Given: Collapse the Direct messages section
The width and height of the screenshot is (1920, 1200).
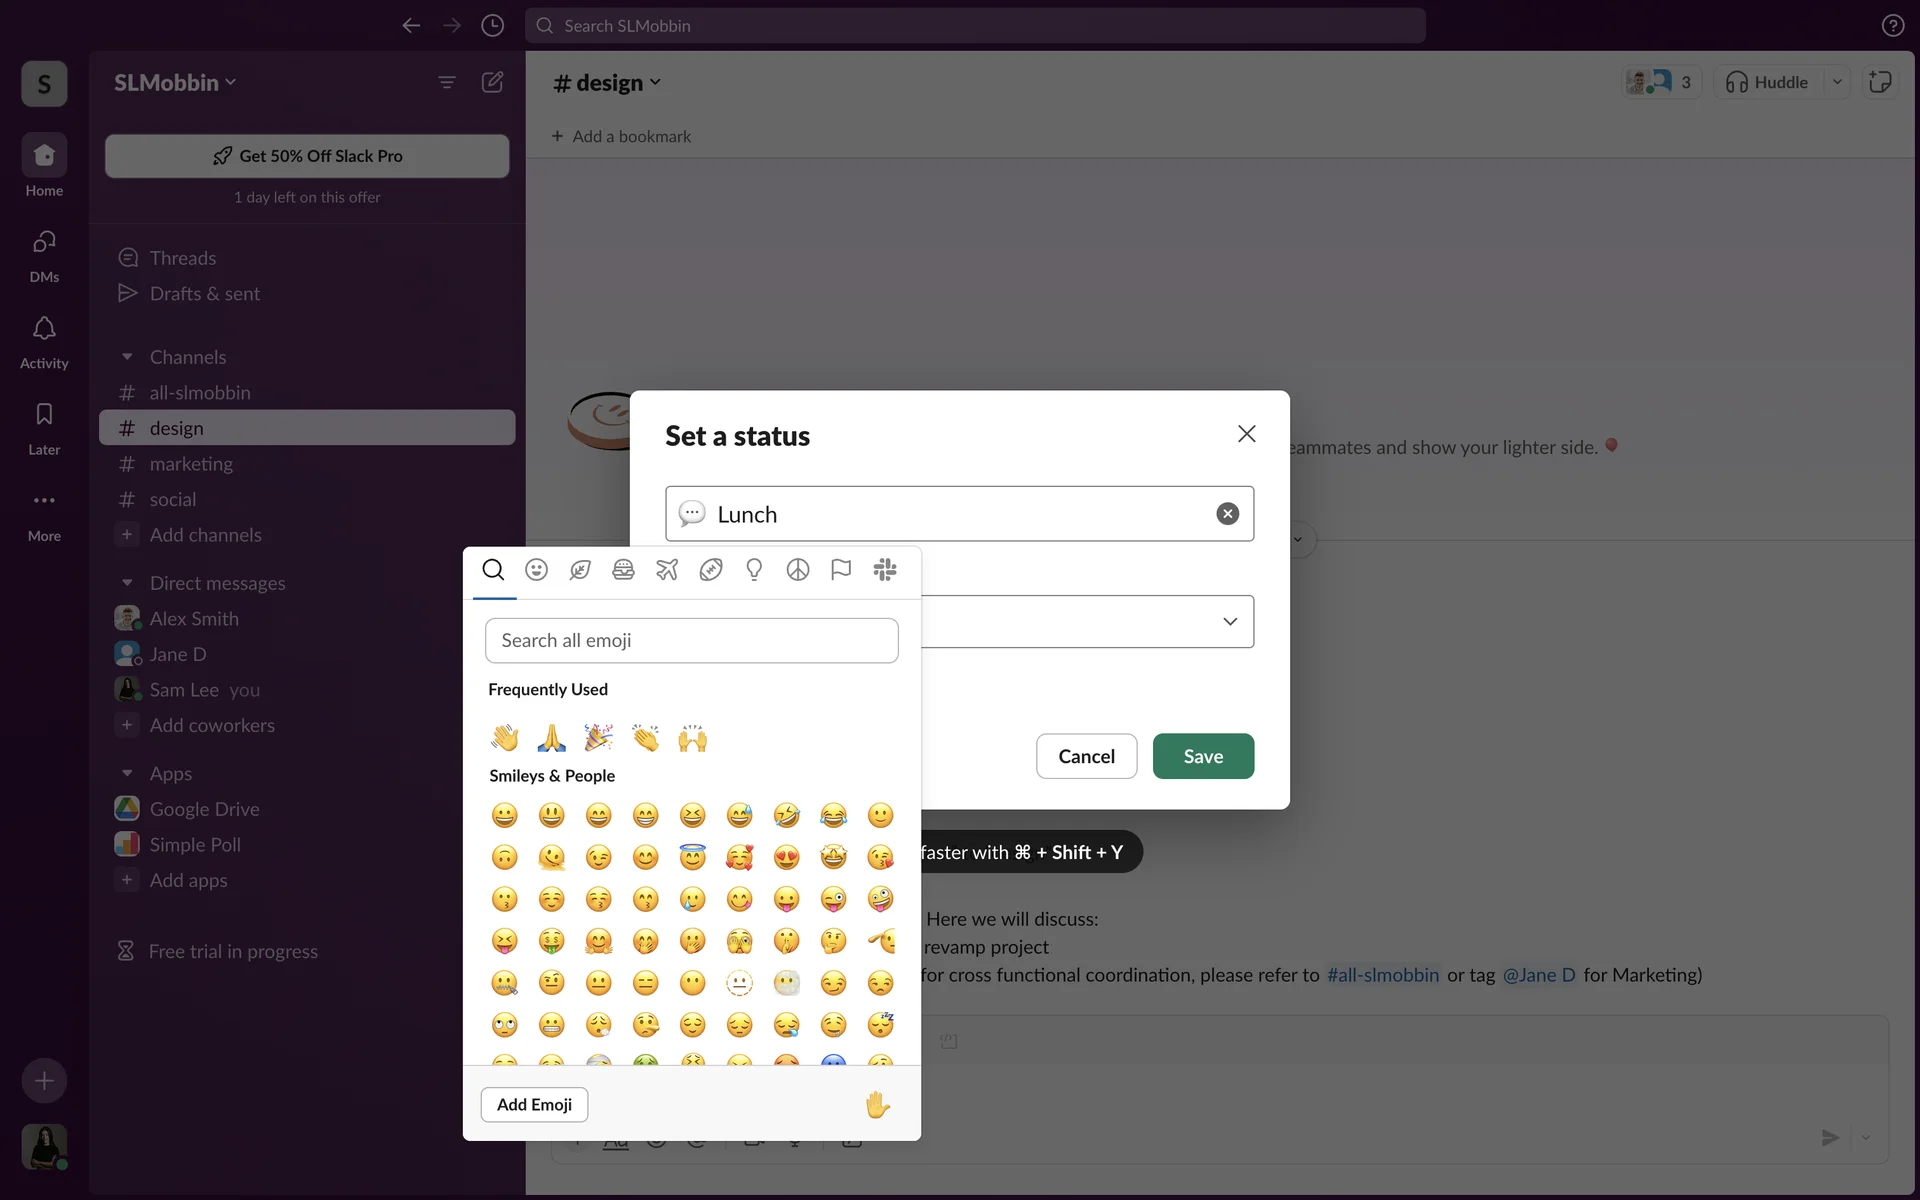Looking at the screenshot, I should 127,583.
